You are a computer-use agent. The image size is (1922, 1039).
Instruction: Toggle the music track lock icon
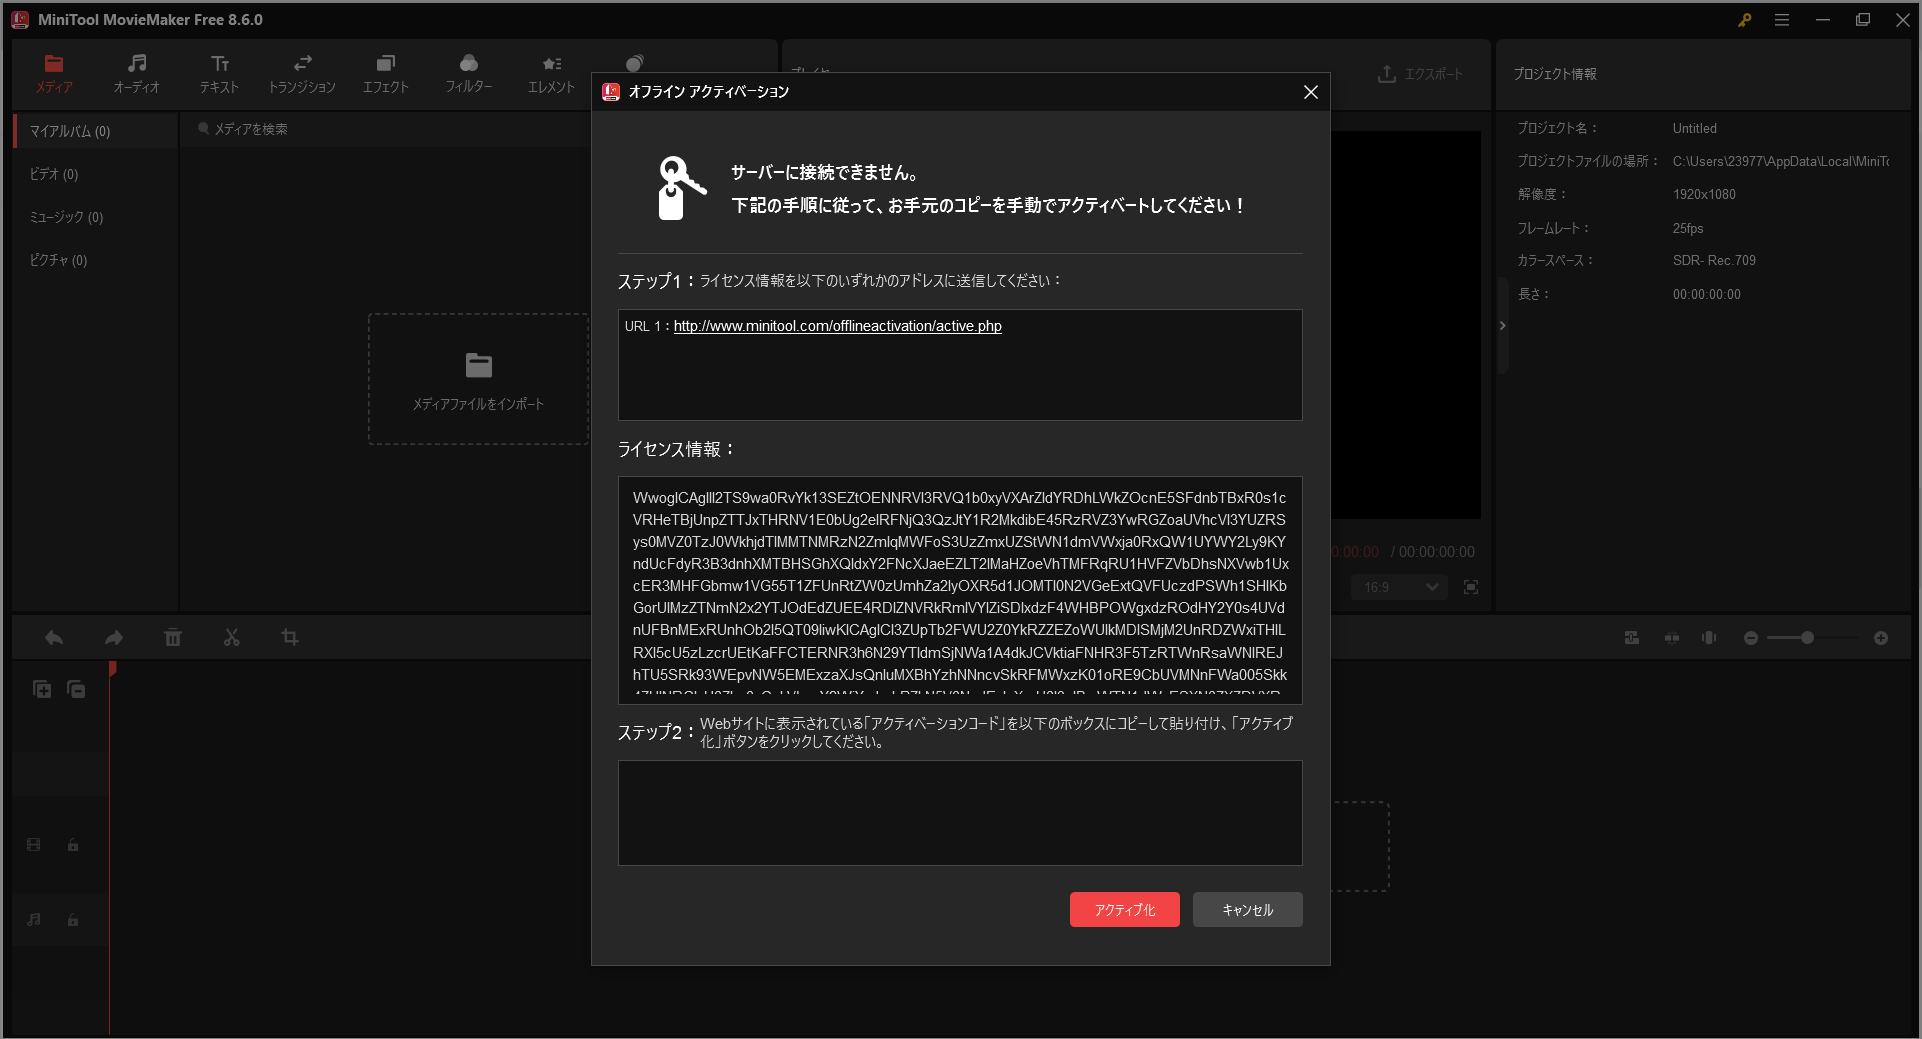coord(72,920)
